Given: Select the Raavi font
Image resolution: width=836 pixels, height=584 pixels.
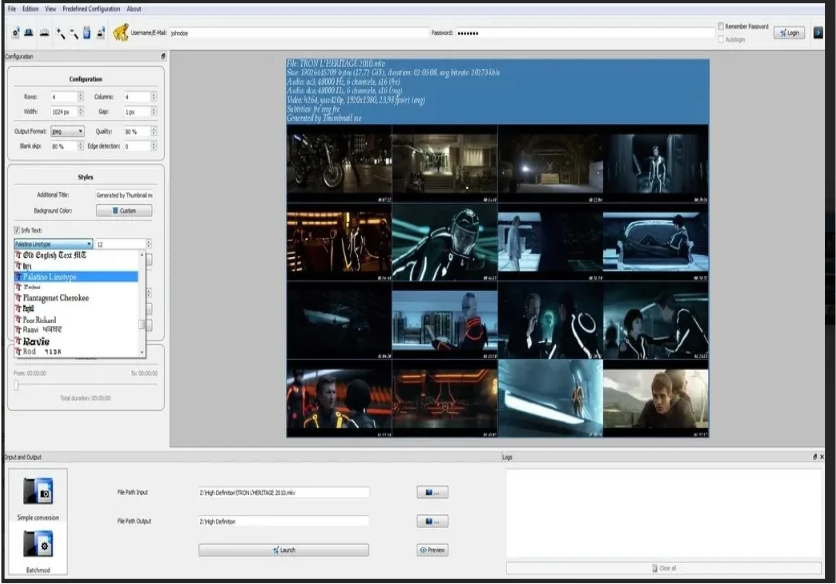Looking at the screenshot, I should click(76, 330).
